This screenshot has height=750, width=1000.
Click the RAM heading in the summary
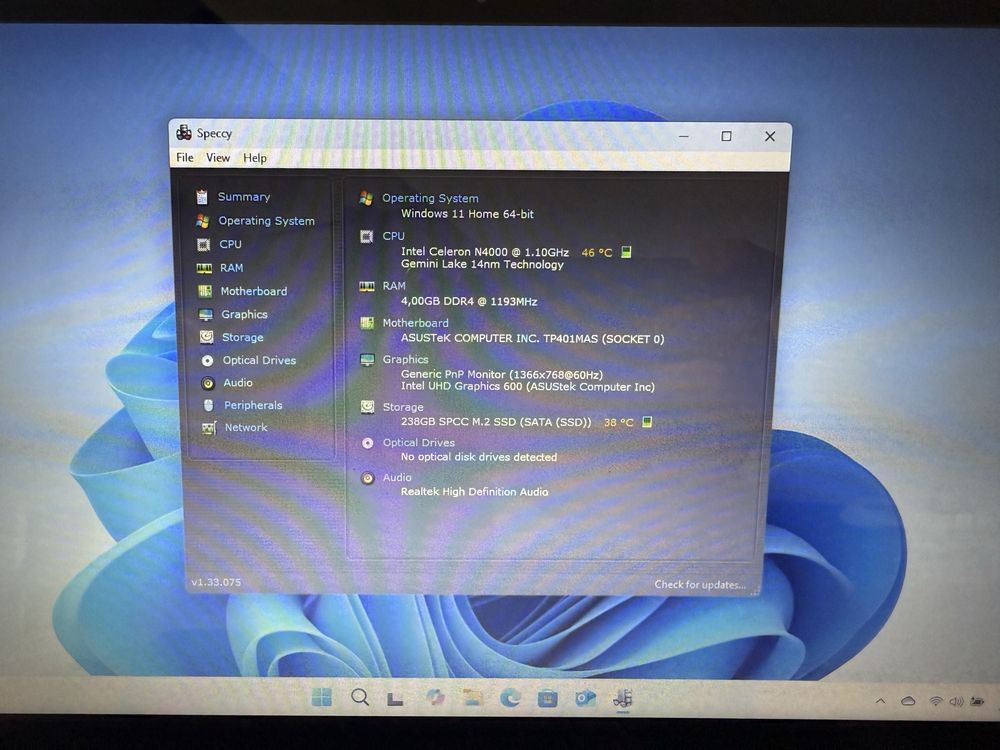(393, 286)
